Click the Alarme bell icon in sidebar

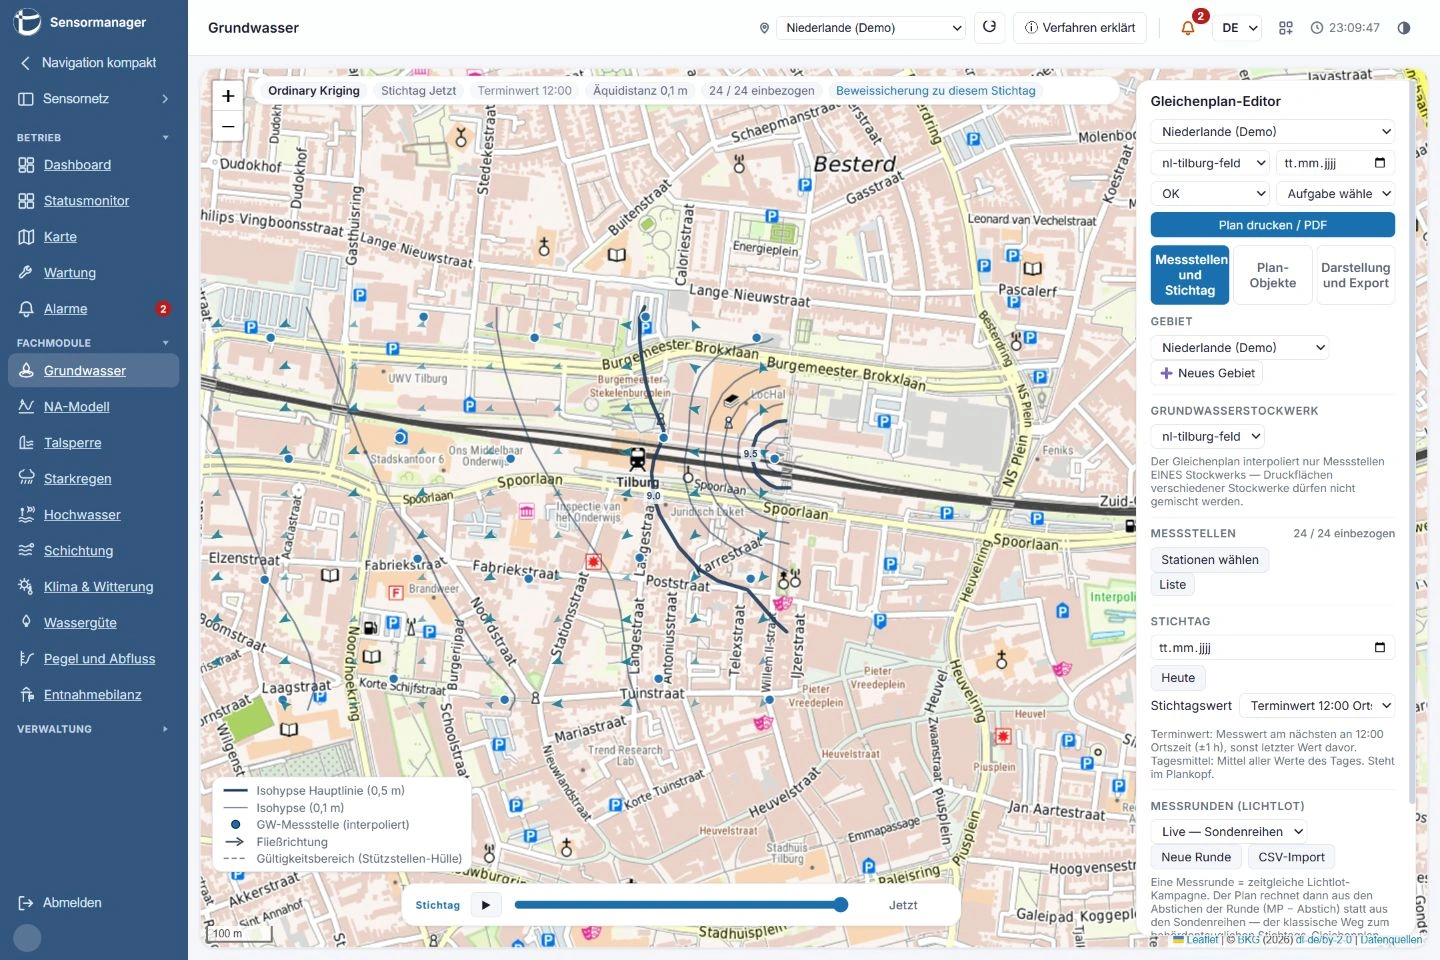point(26,309)
